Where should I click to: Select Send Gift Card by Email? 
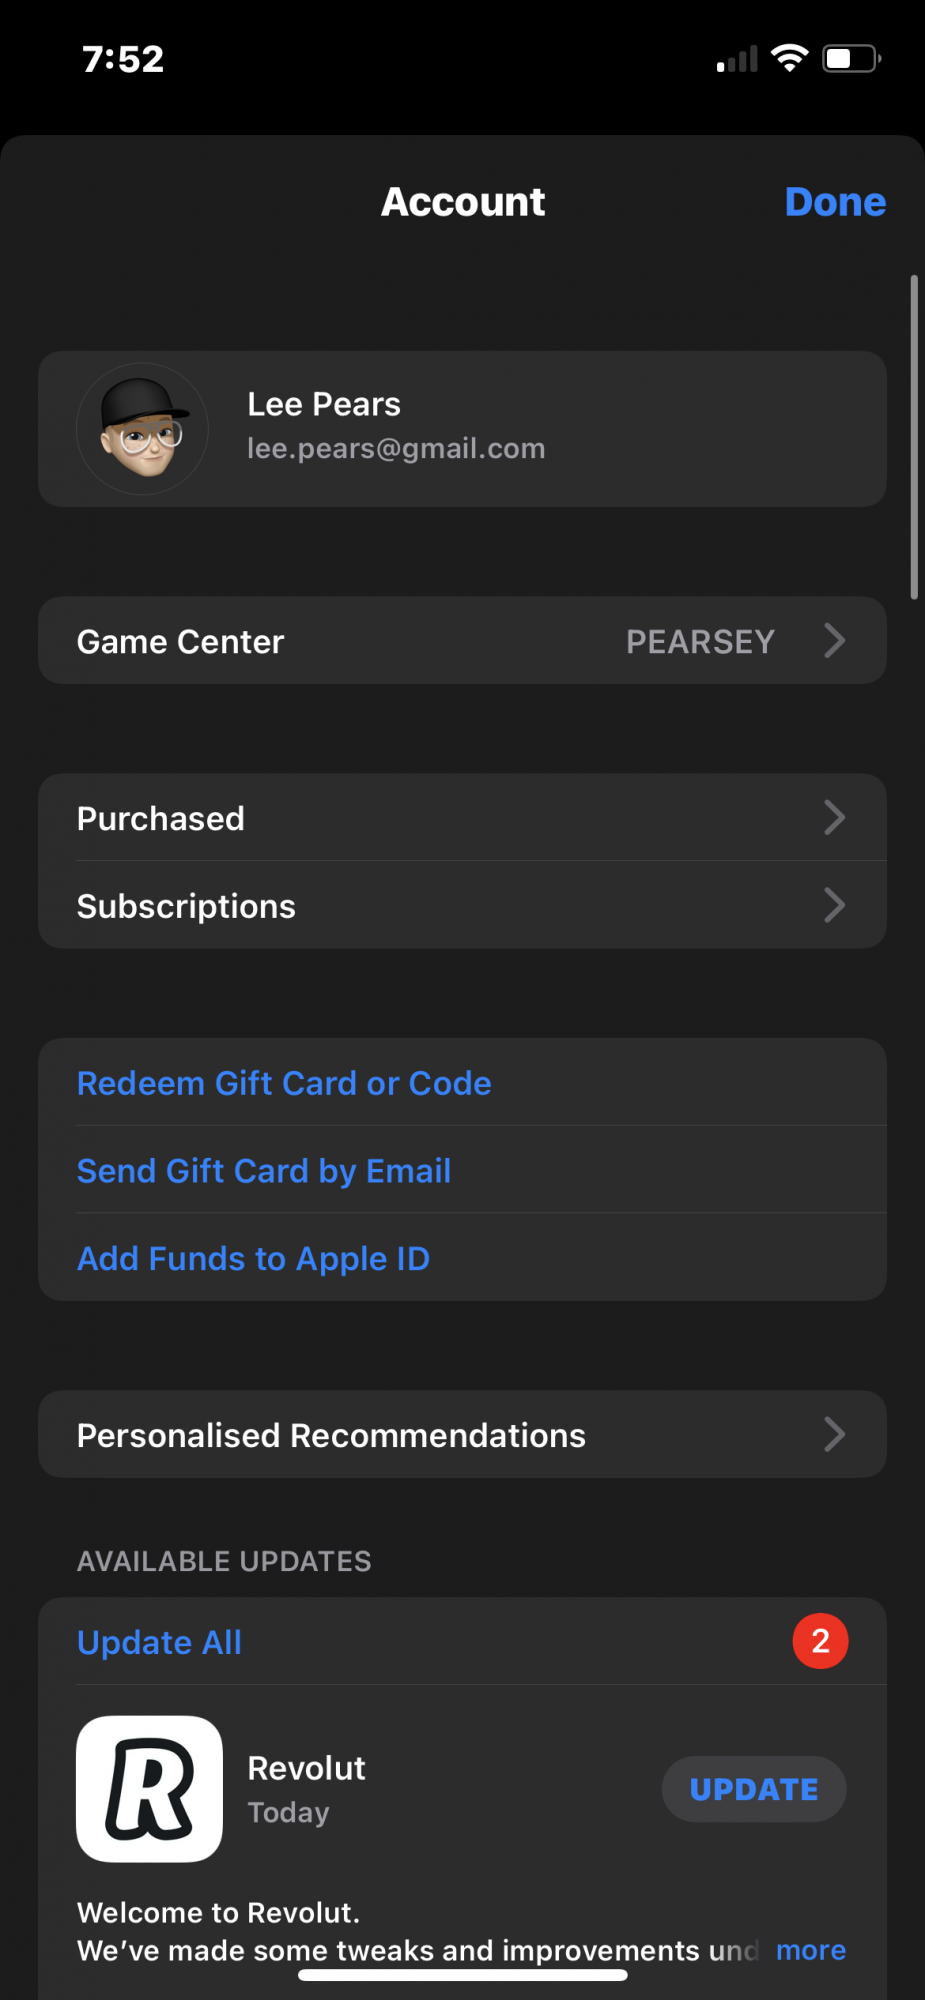pyautogui.click(x=264, y=1171)
